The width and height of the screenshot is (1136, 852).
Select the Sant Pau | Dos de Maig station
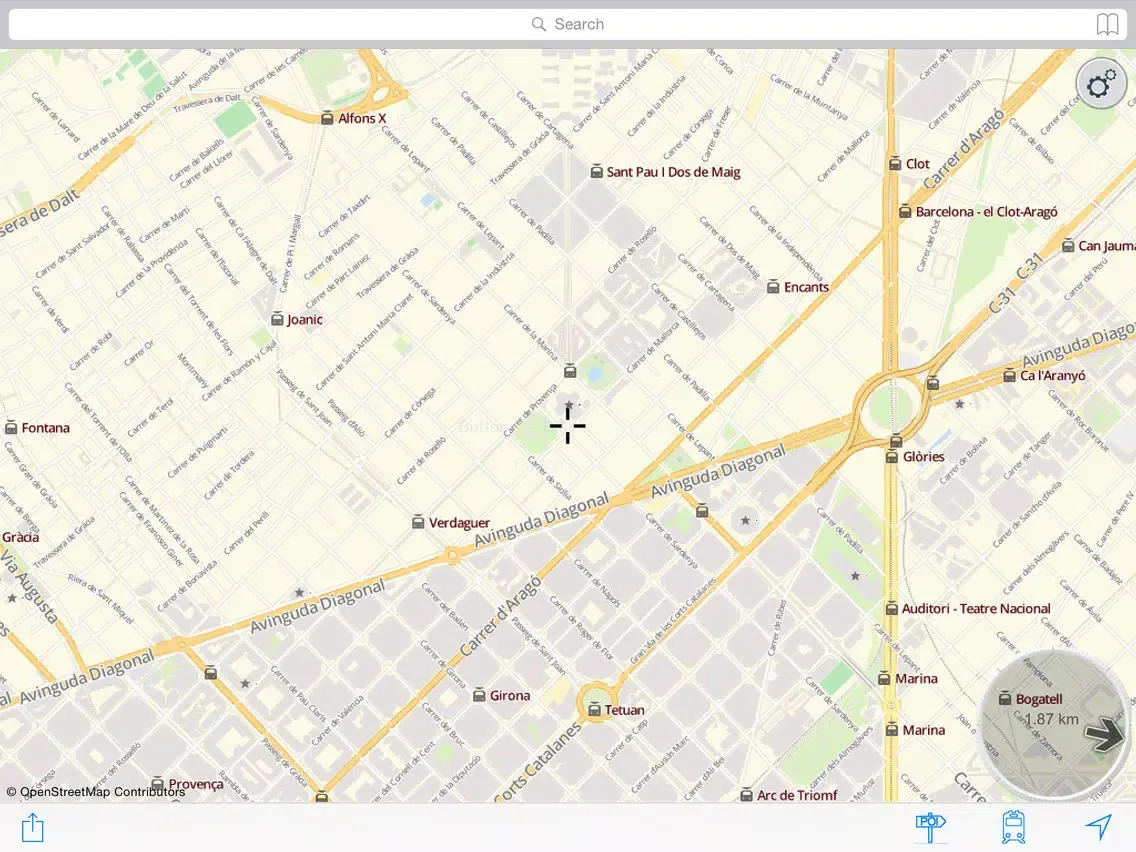597,172
